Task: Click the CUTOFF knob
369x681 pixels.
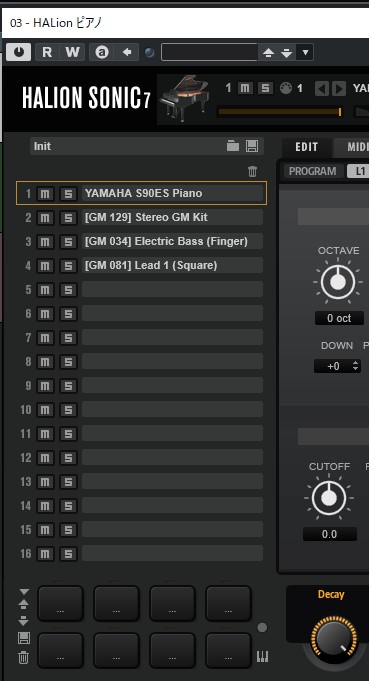Action: [329, 498]
